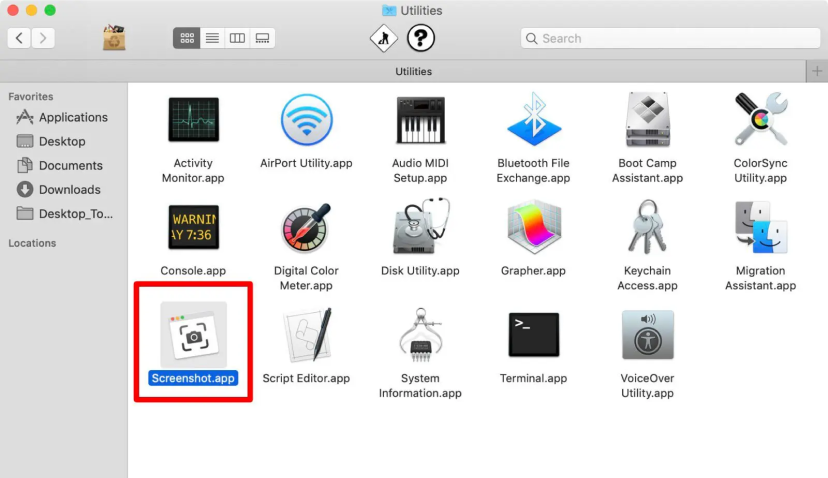
Task: Select Audio MIDI Setup.app piano icon
Action: [420, 120]
